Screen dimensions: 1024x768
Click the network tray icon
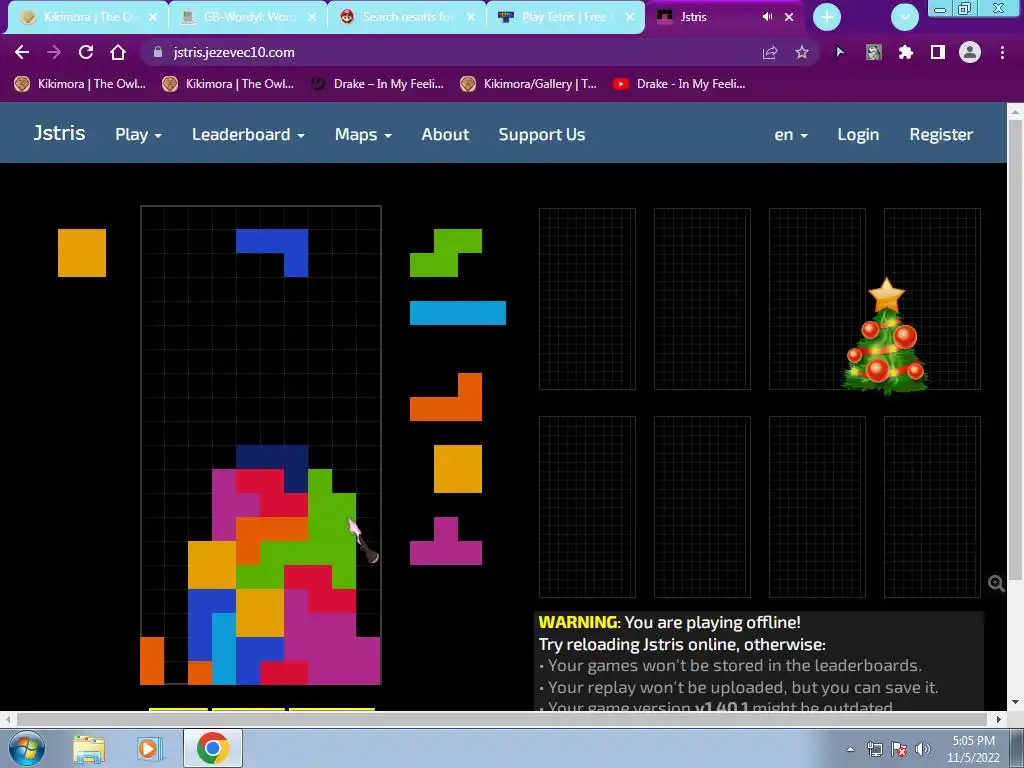click(874, 749)
